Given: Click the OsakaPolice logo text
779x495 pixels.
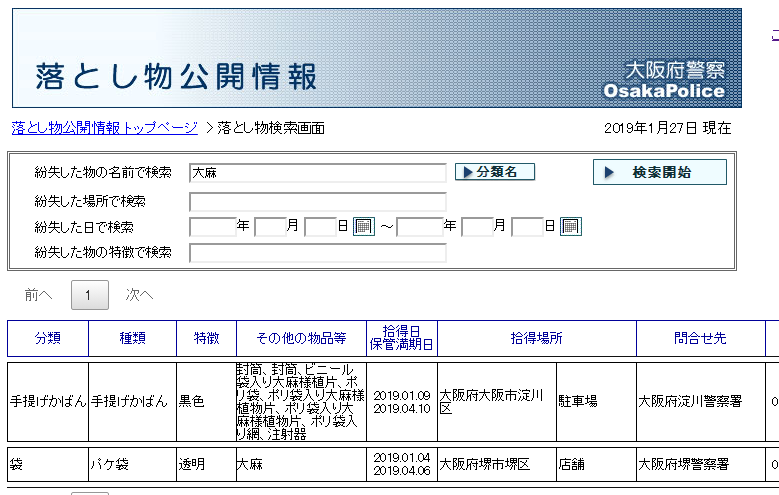Looking at the screenshot, I should (x=664, y=91).
